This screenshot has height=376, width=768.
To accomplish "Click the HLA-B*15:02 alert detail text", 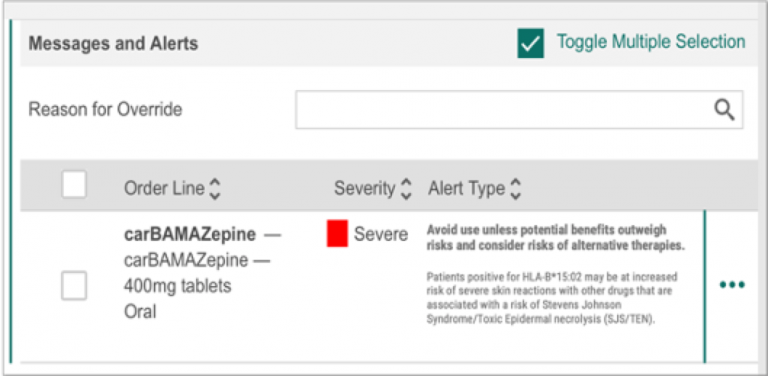I will (x=552, y=299).
